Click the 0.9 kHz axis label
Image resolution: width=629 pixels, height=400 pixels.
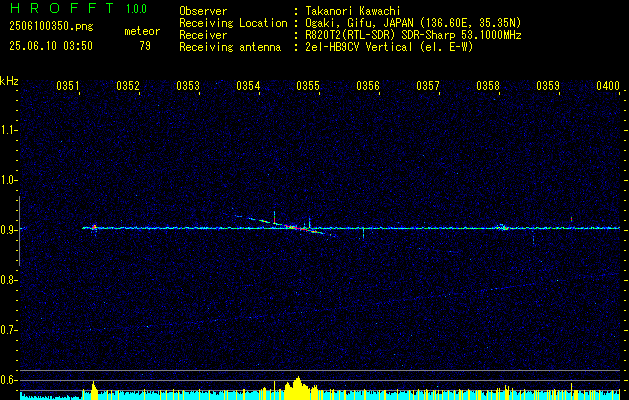click(8, 230)
